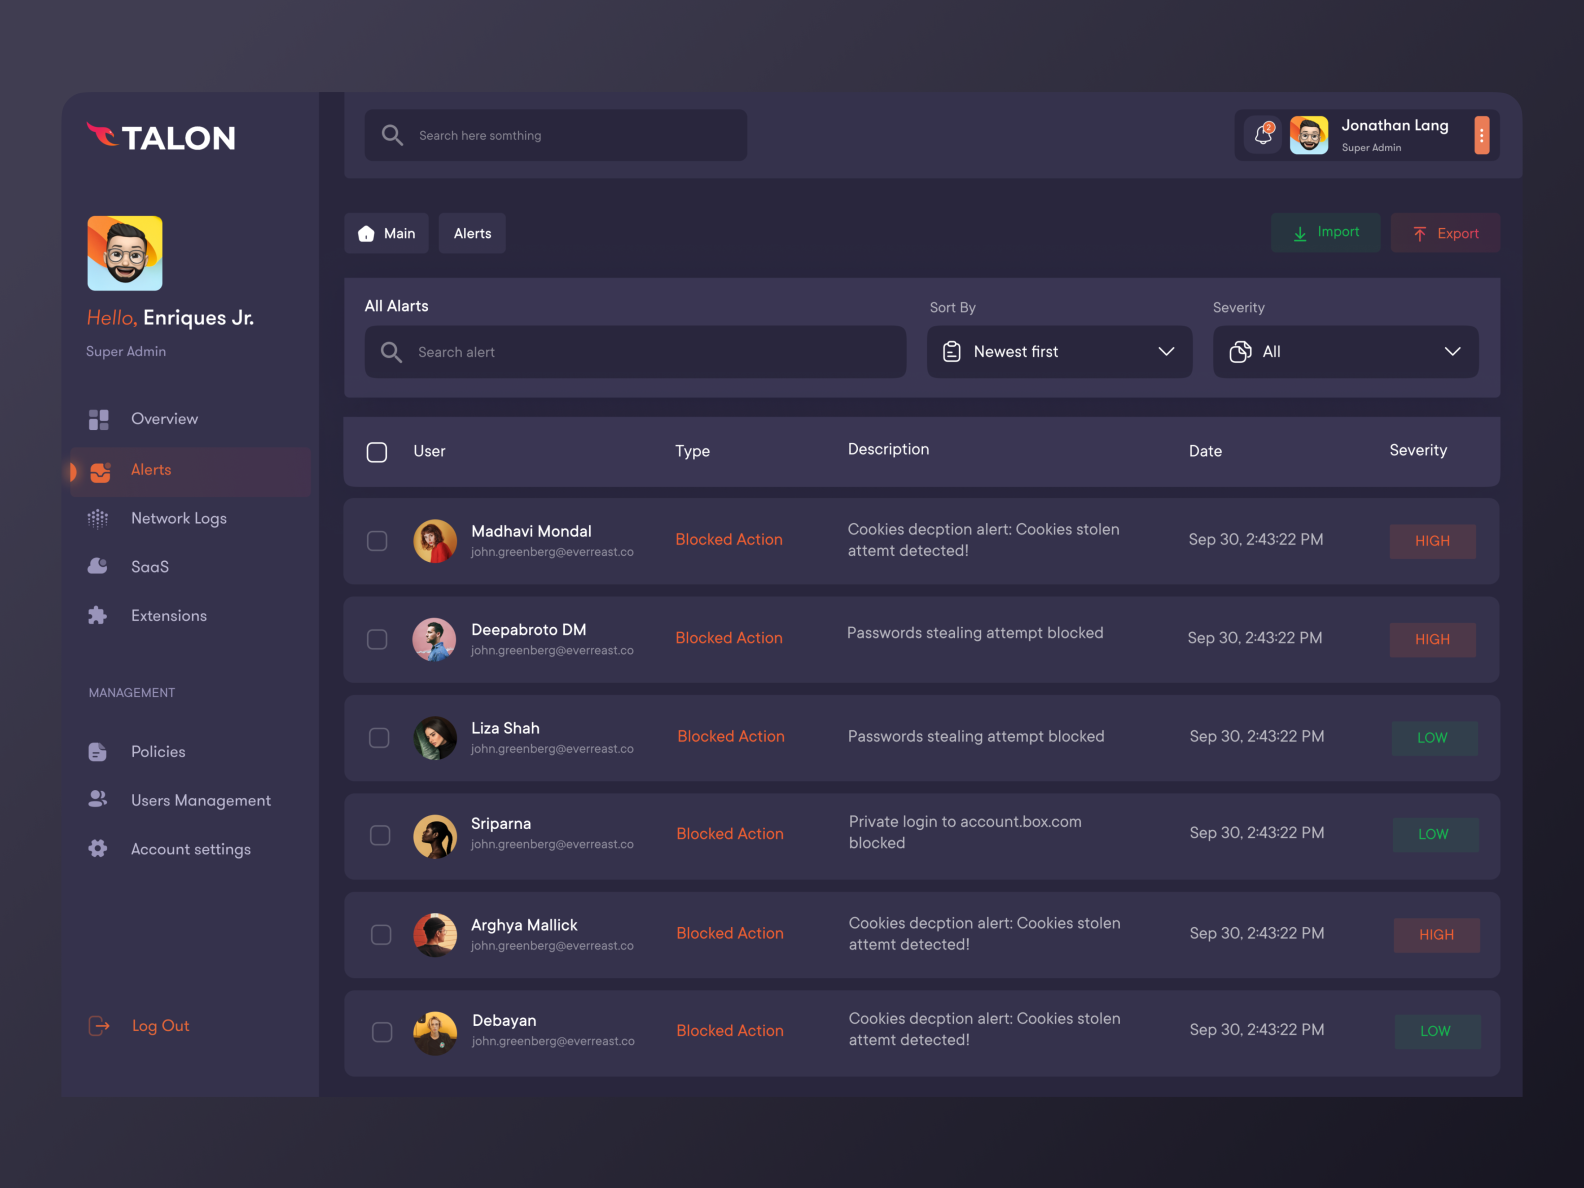The height and width of the screenshot is (1188, 1584).
Task: Focus the Search alert input field
Action: click(636, 352)
